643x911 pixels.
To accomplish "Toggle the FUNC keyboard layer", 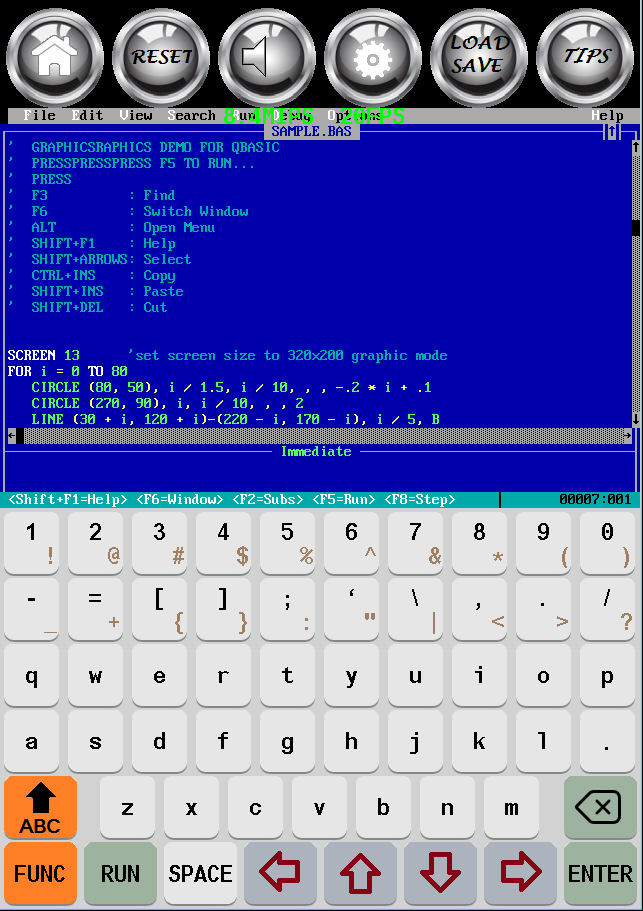I will 40,873.
